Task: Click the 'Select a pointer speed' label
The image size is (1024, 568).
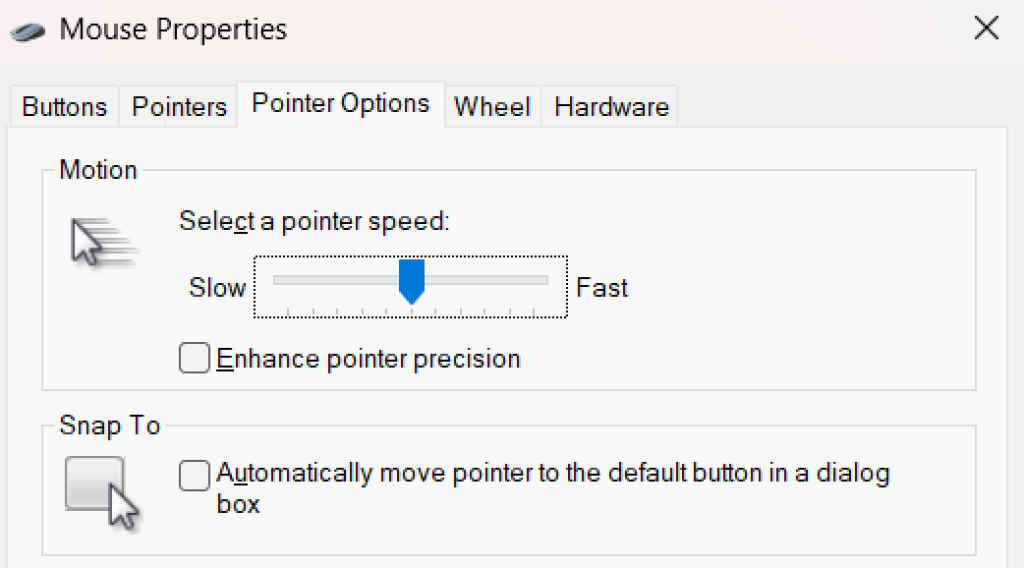Action: [x=314, y=221]
